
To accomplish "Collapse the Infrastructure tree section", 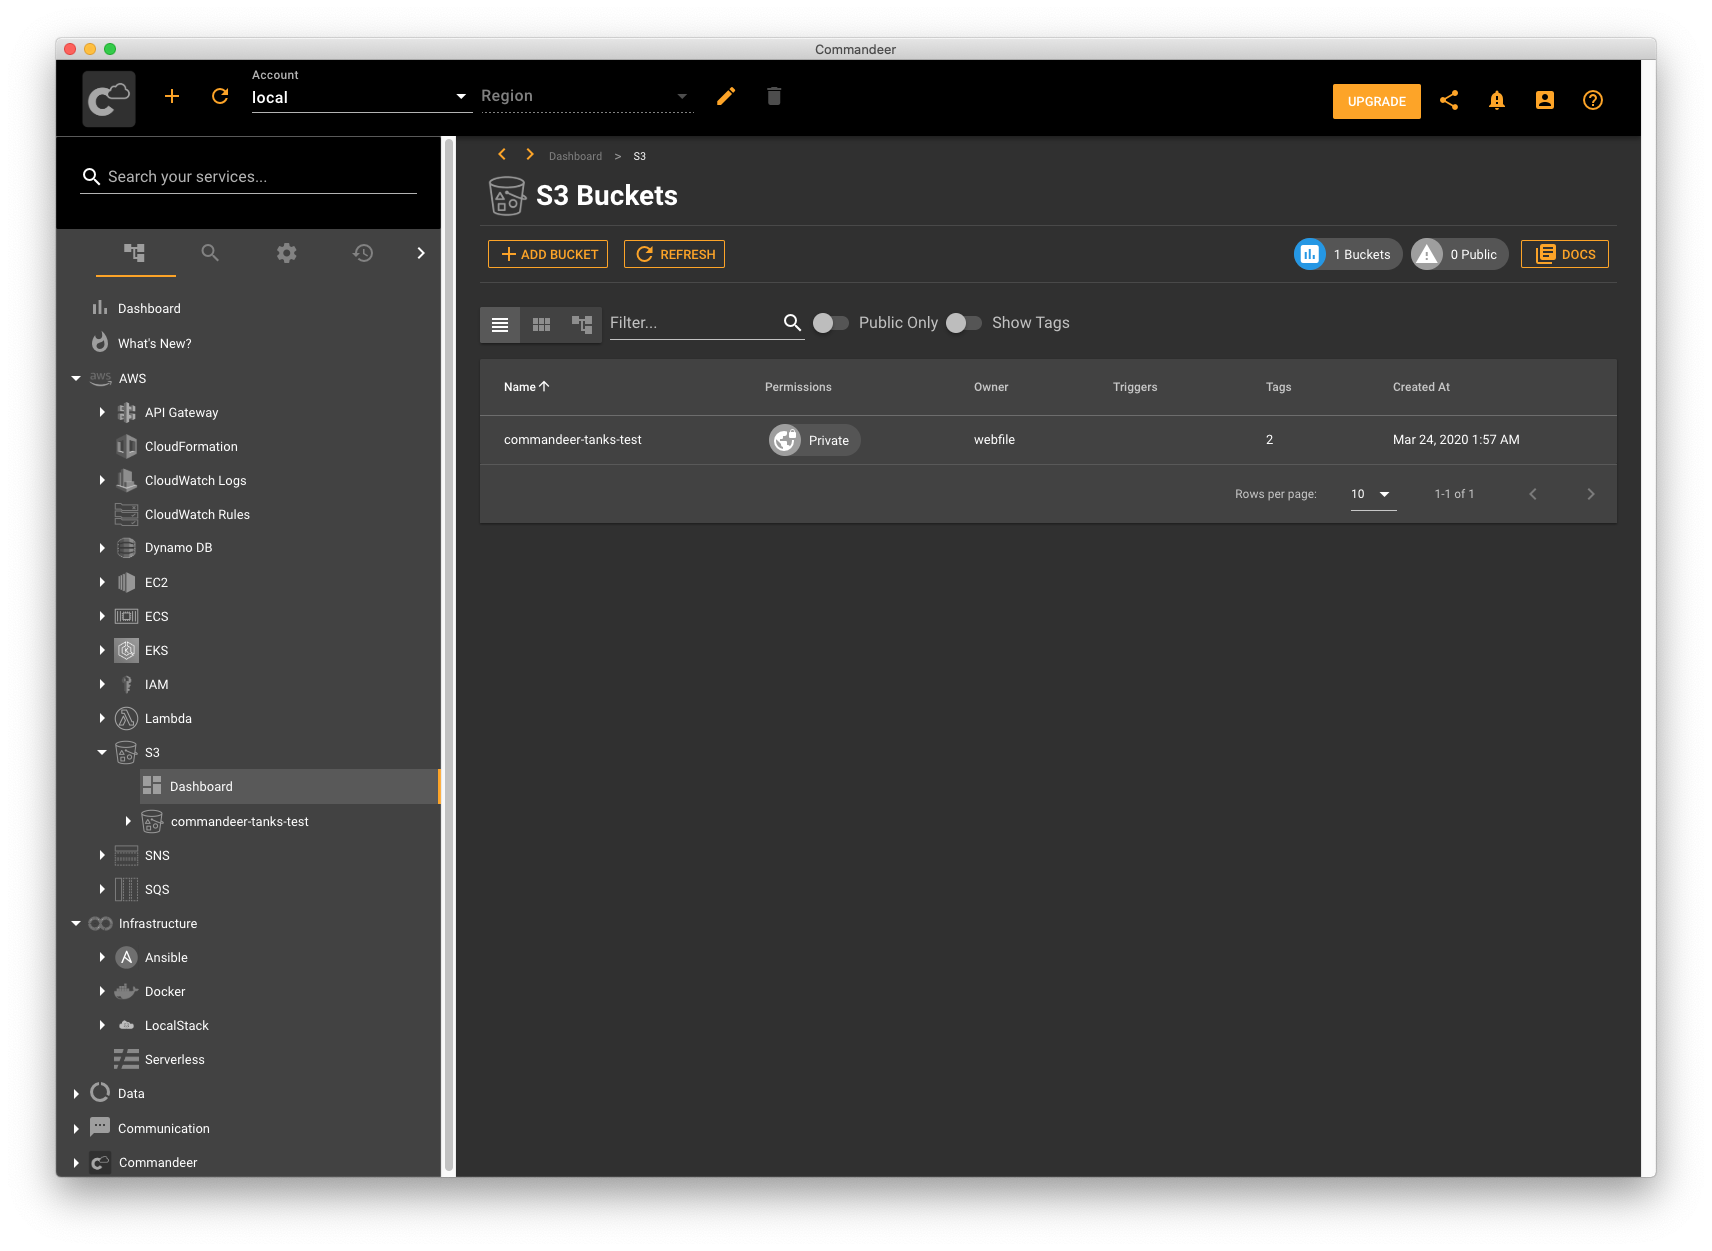I will coord(76,923).
